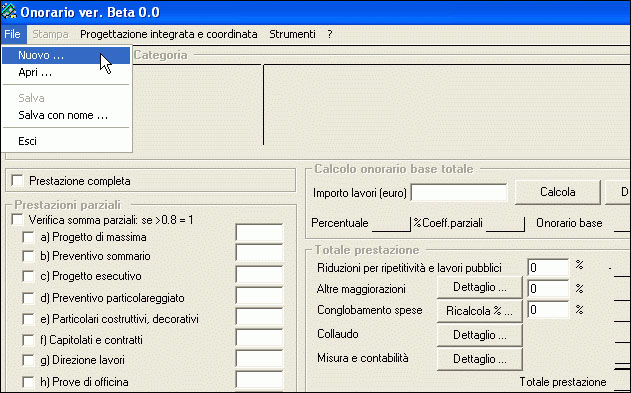Click the Totale prestazione label at bottom
This screenshot has width=631, height=393.
coord(563,382)
